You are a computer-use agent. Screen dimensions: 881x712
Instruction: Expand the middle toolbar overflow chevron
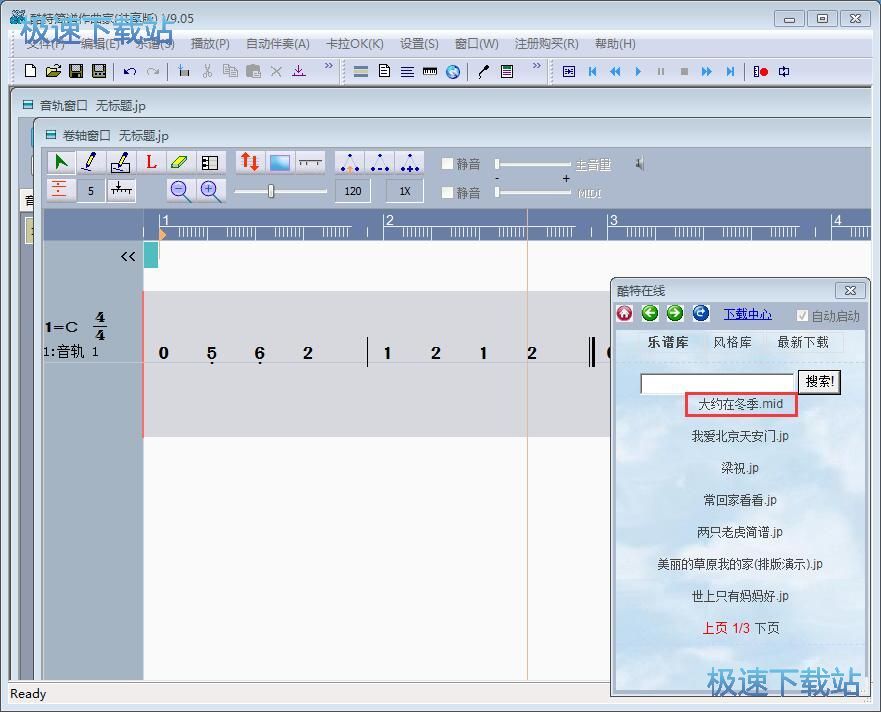(x=536, y=67)
